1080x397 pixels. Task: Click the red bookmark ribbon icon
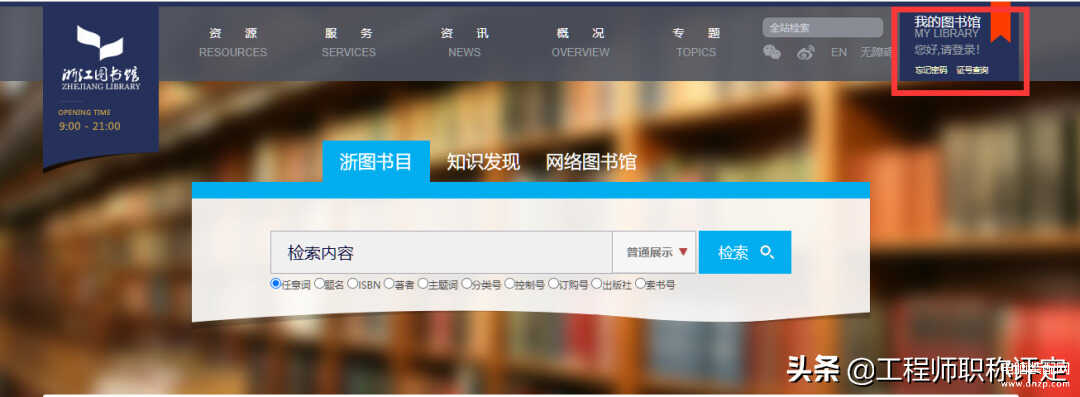point(1000,21)
